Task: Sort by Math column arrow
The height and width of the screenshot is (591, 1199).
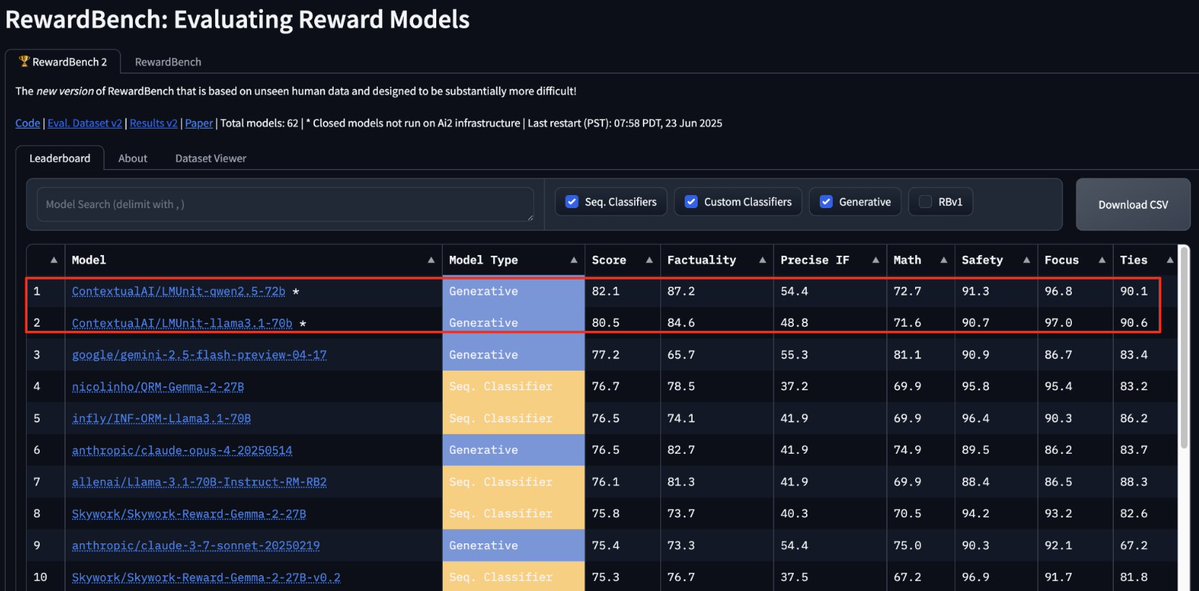Action: [944, 260]
